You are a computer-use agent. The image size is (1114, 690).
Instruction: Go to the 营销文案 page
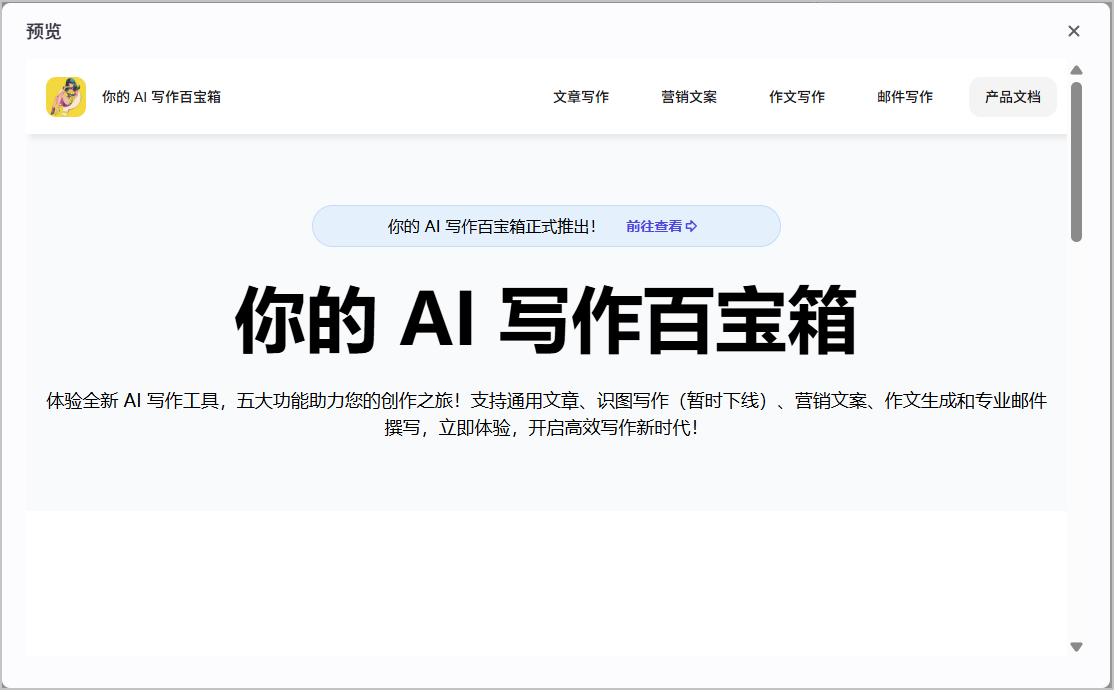(689, 97)
